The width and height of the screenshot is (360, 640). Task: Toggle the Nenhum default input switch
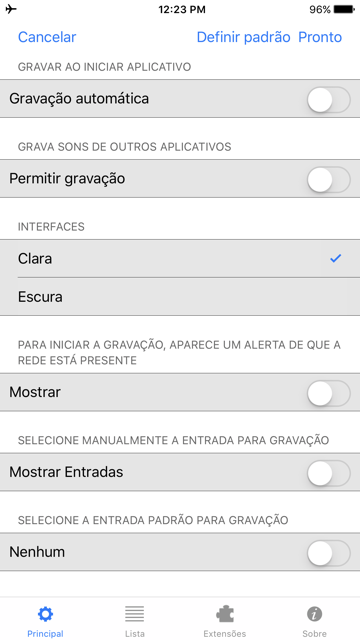329,553
